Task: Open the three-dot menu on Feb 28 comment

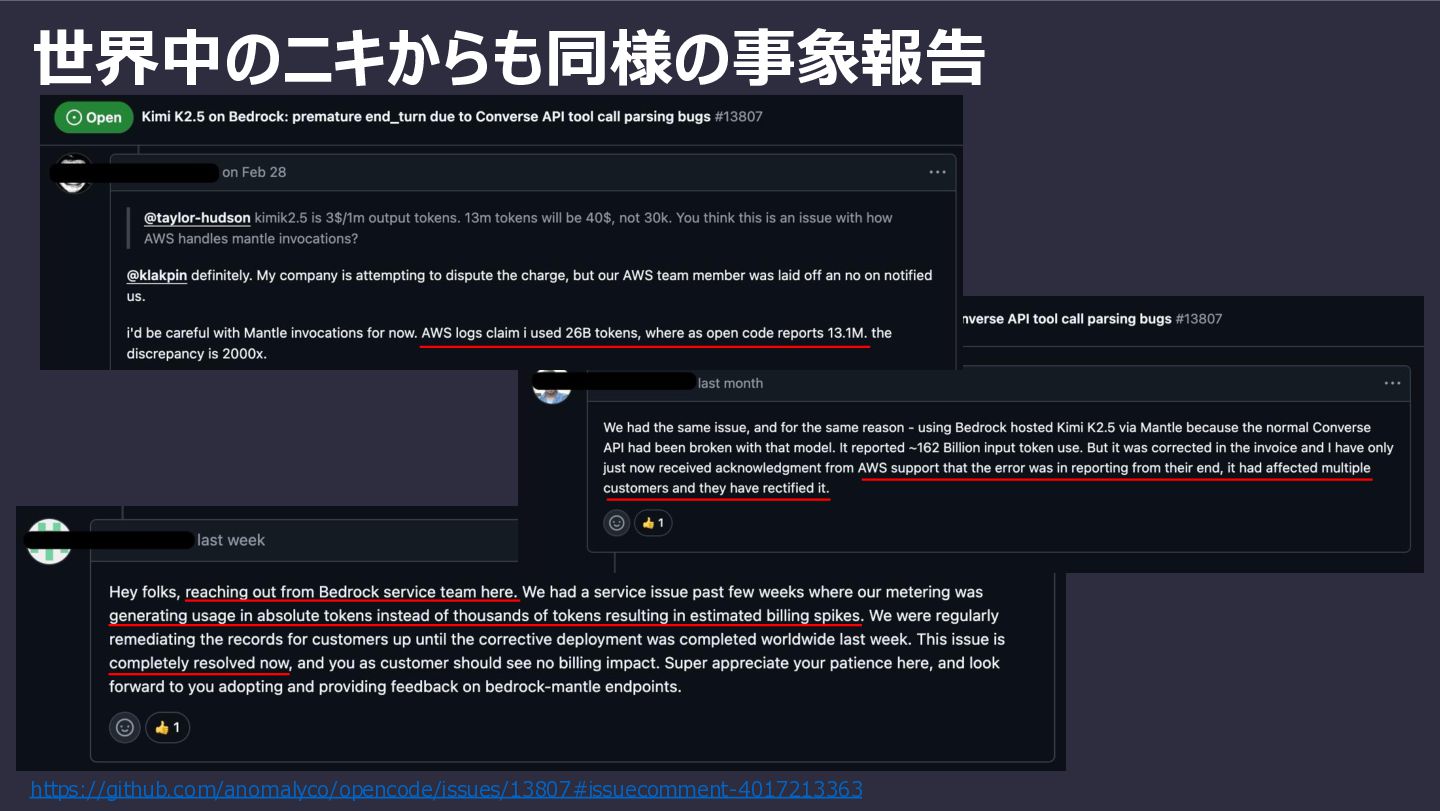Action: (937, 172)
